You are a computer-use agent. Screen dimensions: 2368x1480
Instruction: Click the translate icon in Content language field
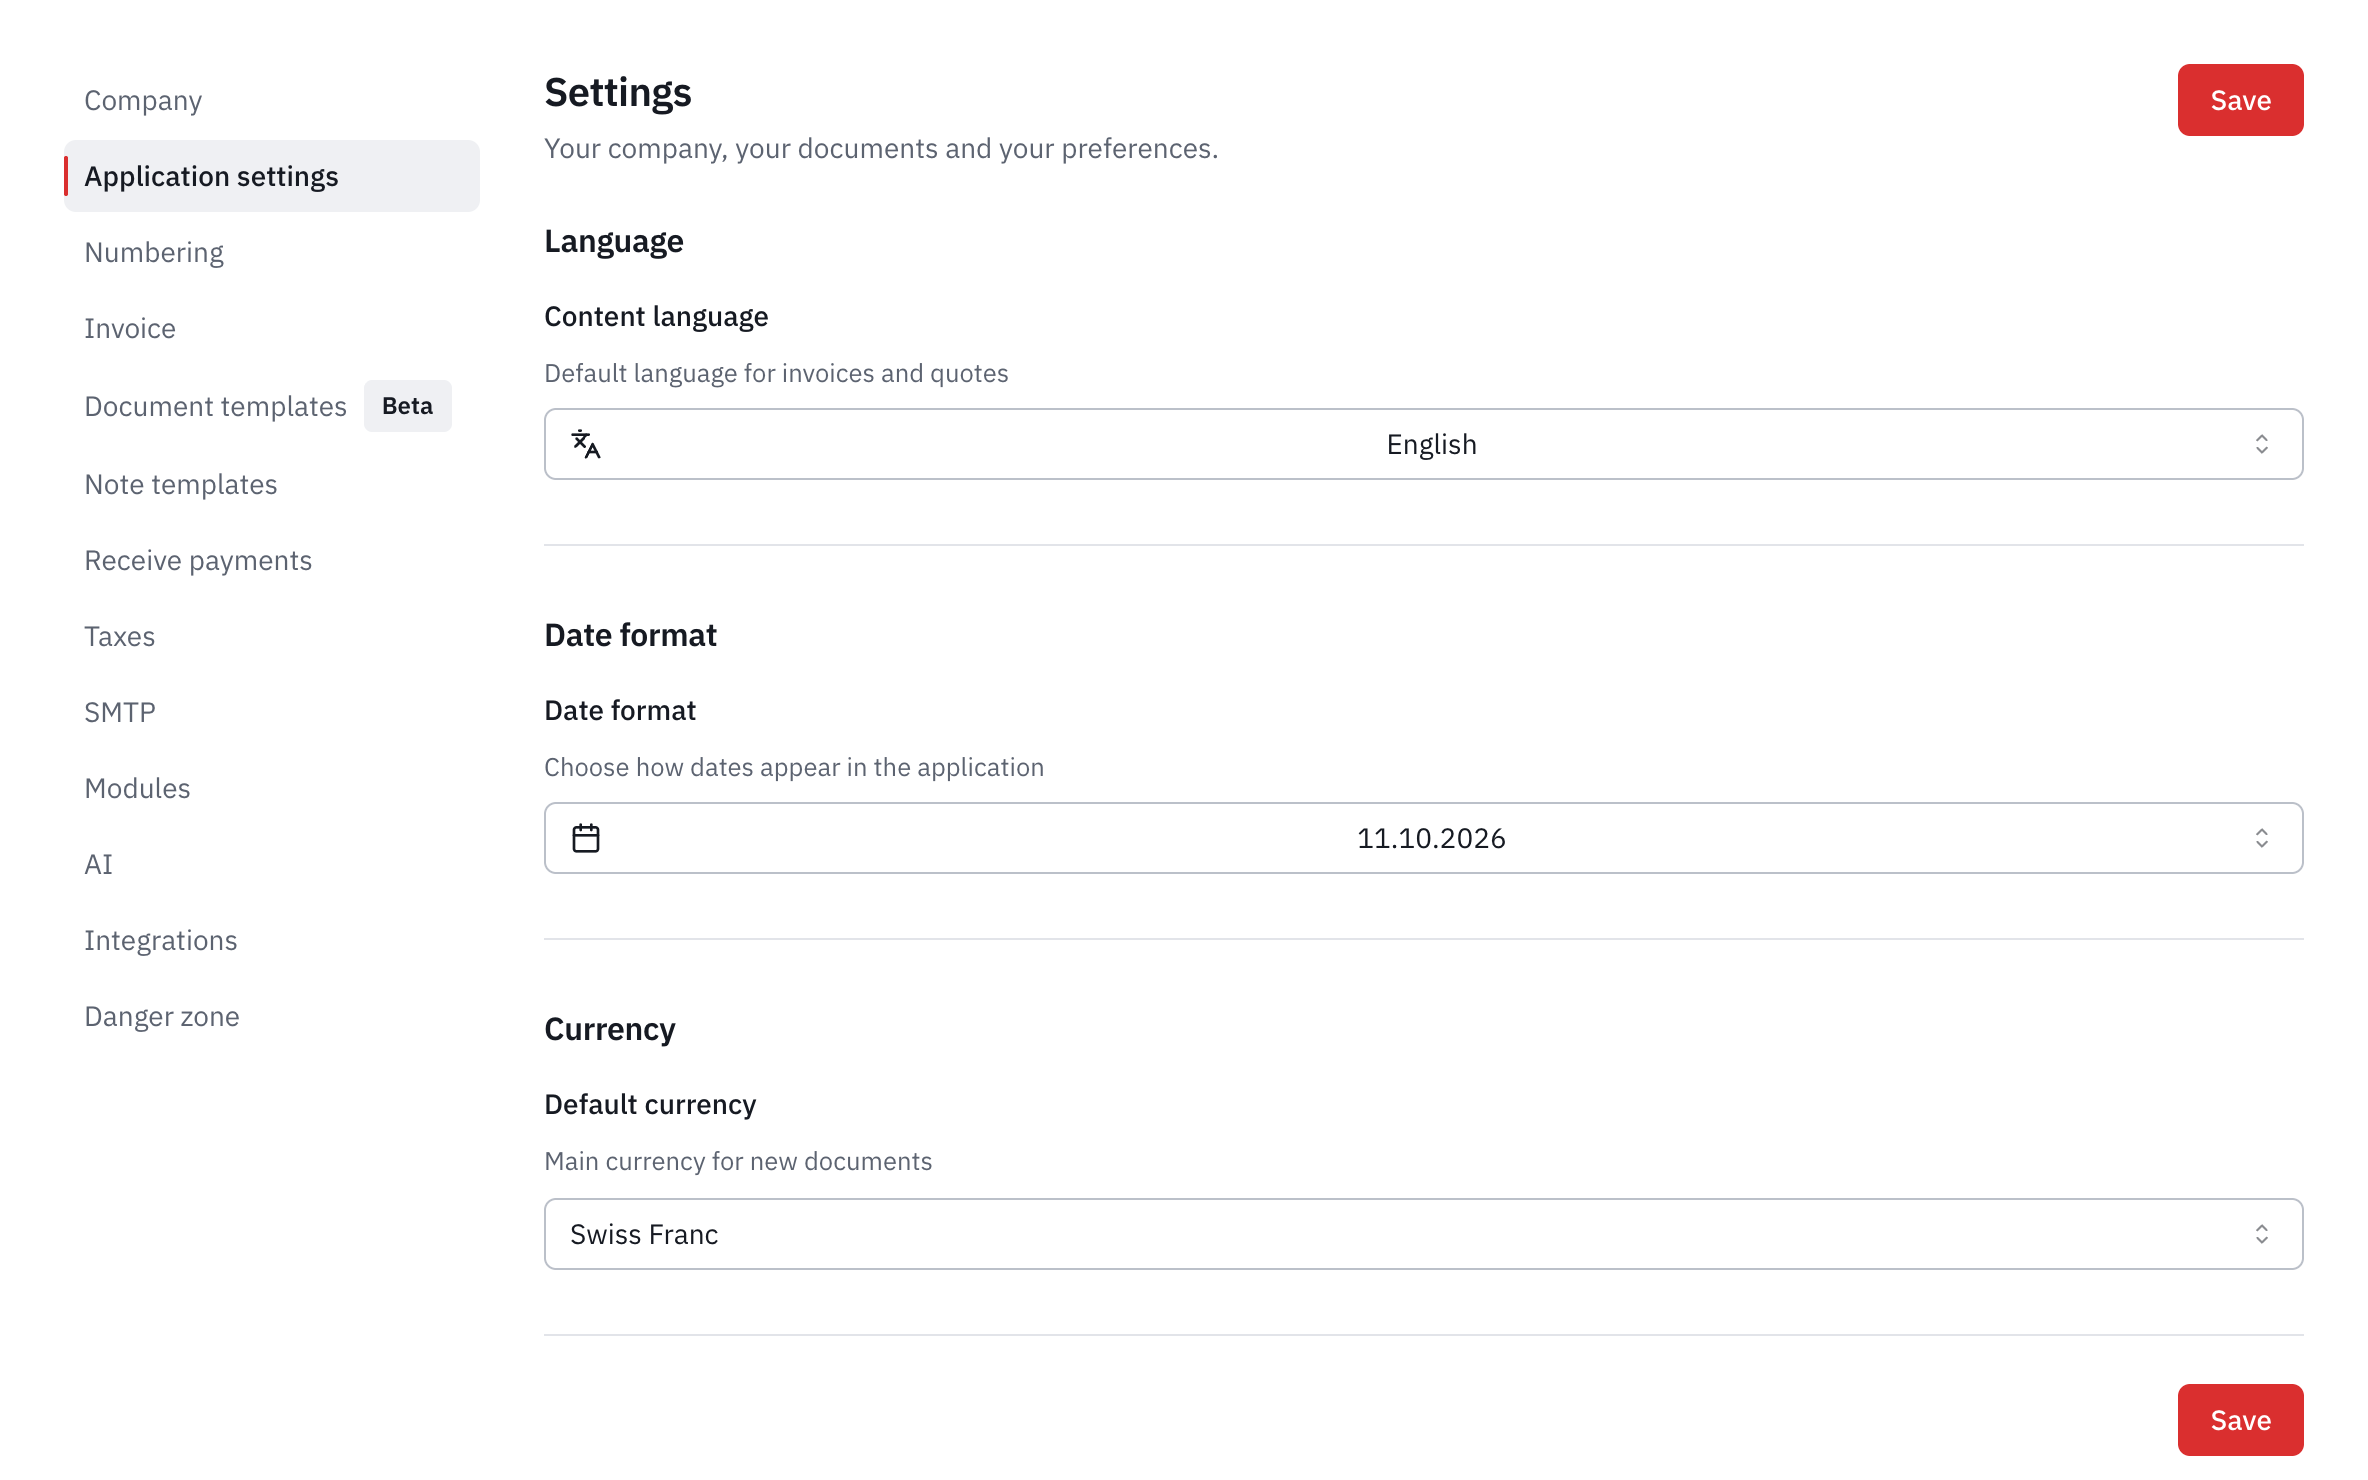tap(586, 444)
